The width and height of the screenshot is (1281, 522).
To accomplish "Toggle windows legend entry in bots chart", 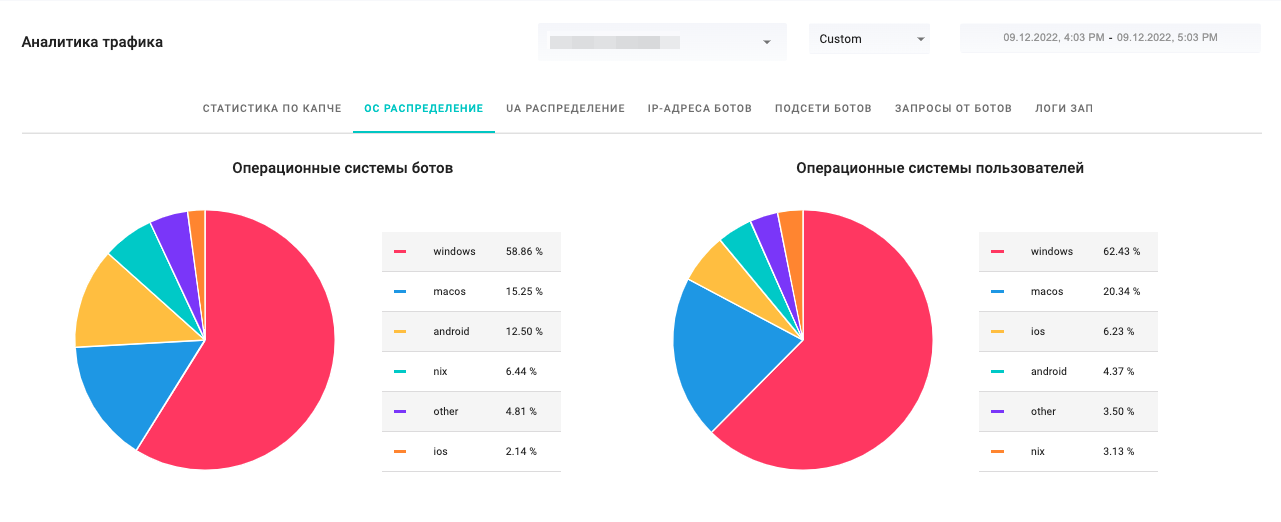I will pyautogui.click(x=454, y=252).
